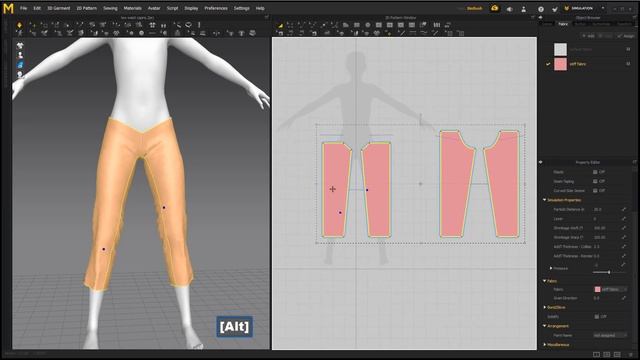
Task: Toggle the Solidify checkbox
Action: coord(597,316)
